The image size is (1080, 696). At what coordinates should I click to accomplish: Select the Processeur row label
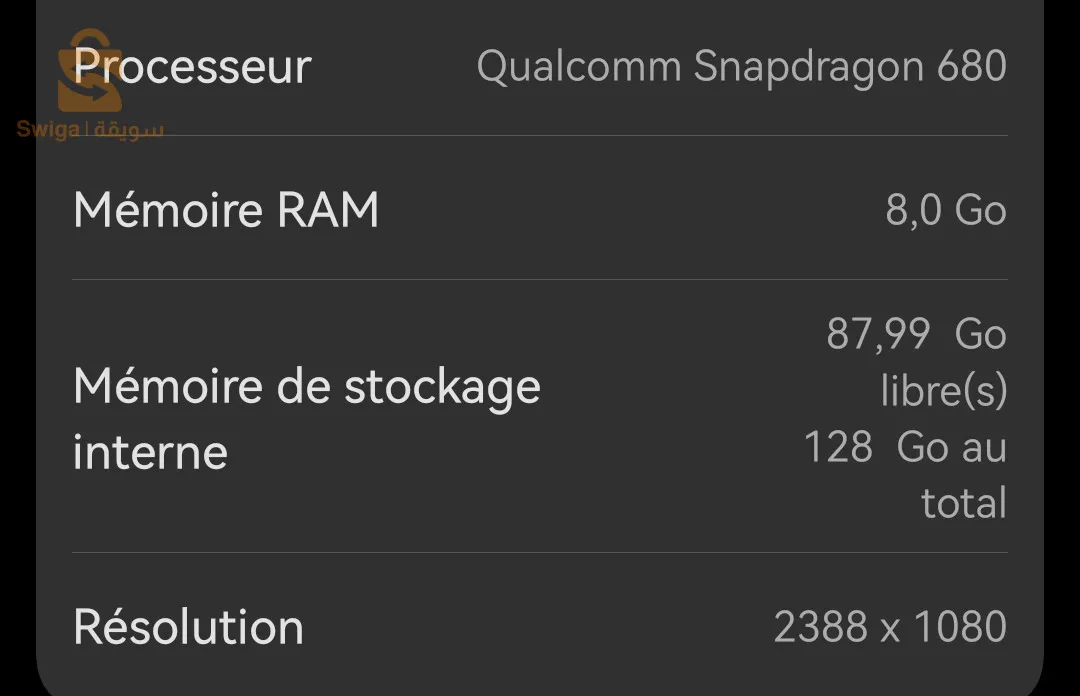pyautogui.click(x=193, y=67)
